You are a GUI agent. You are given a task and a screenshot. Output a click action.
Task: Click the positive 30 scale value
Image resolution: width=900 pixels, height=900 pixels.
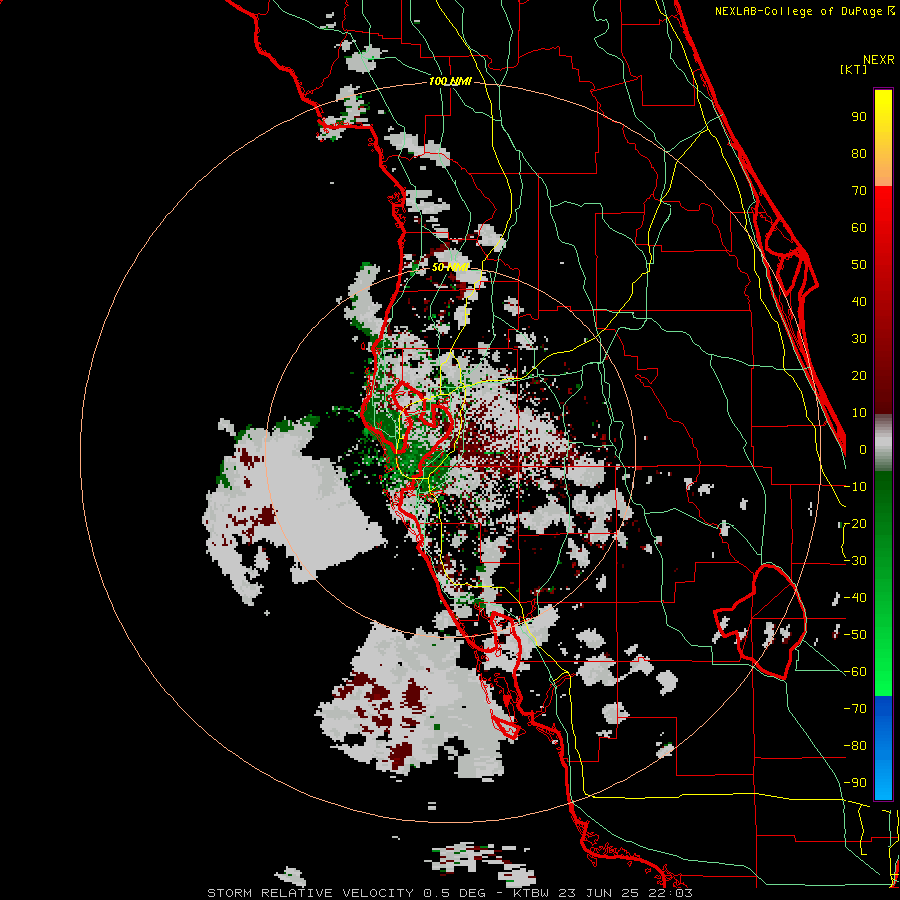(859, 339)
